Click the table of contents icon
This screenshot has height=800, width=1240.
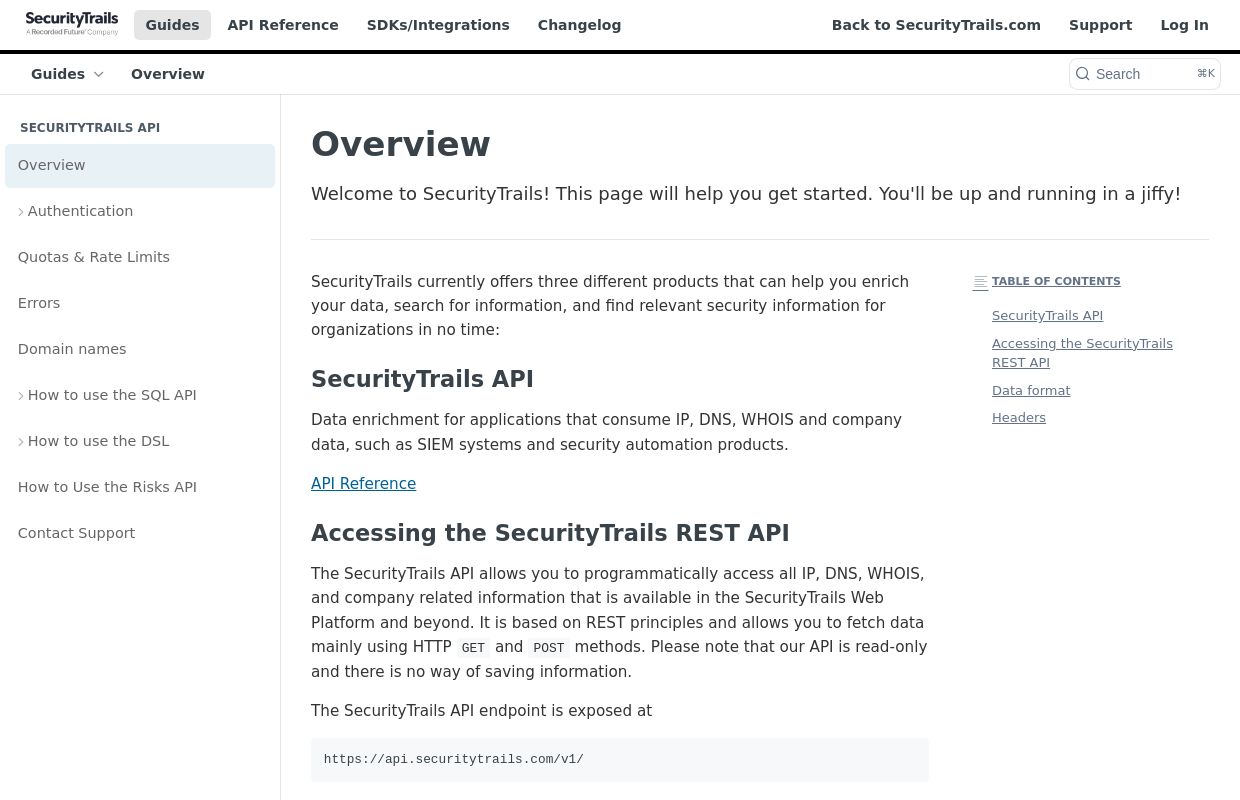981,283
